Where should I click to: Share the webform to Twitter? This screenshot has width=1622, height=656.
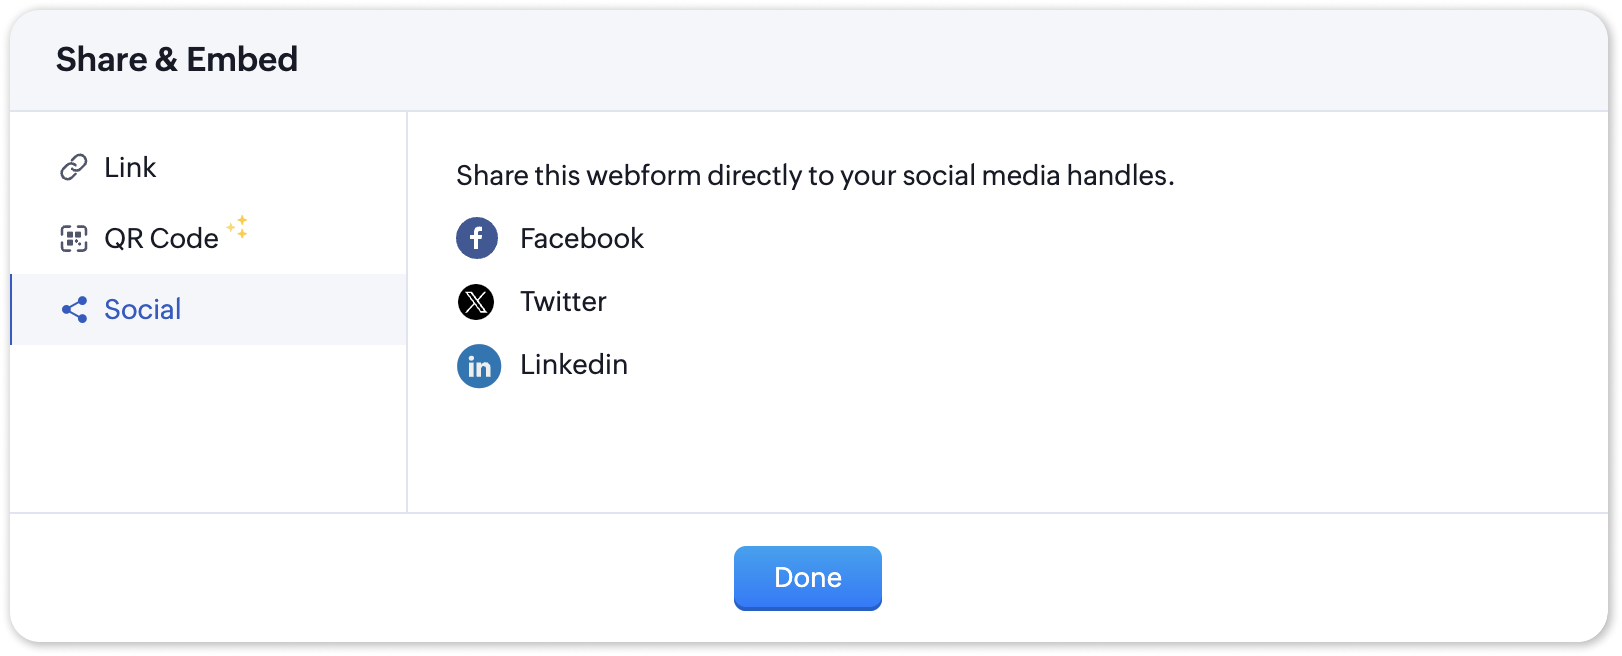click(563, 301)
